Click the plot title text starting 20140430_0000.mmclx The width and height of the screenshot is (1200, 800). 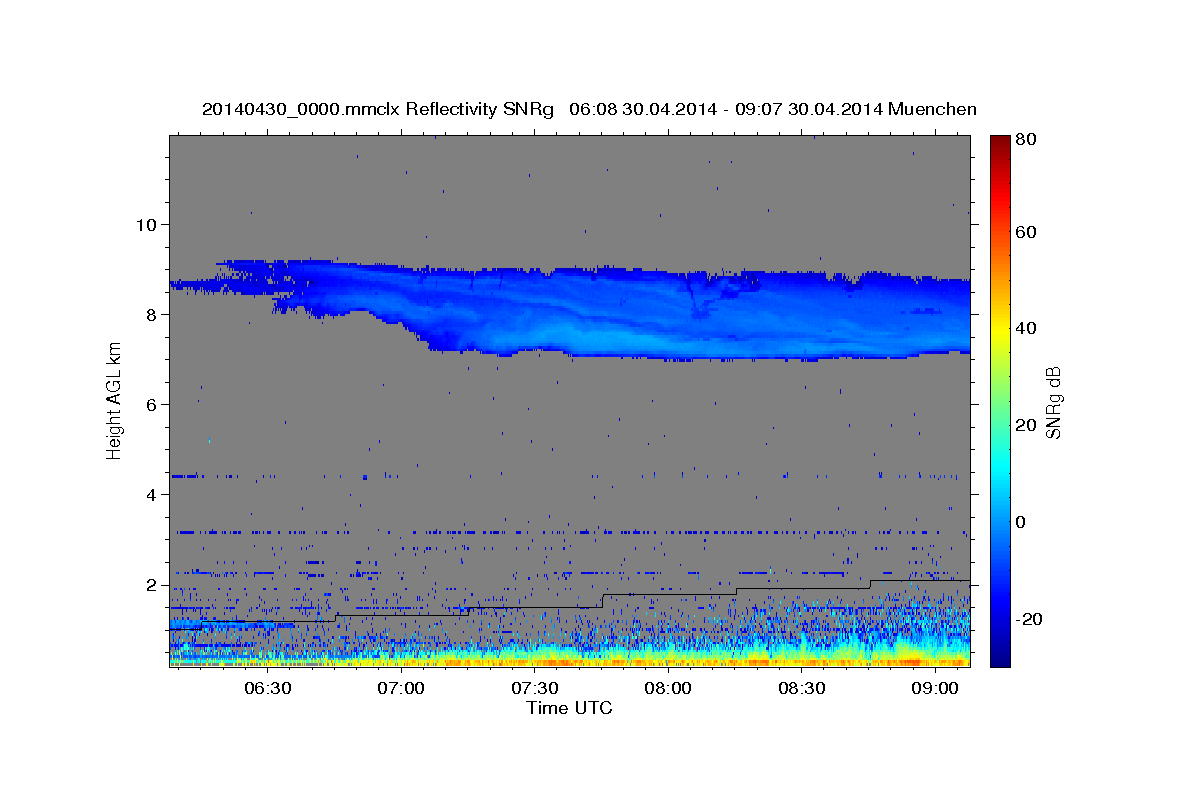(589, 109)
